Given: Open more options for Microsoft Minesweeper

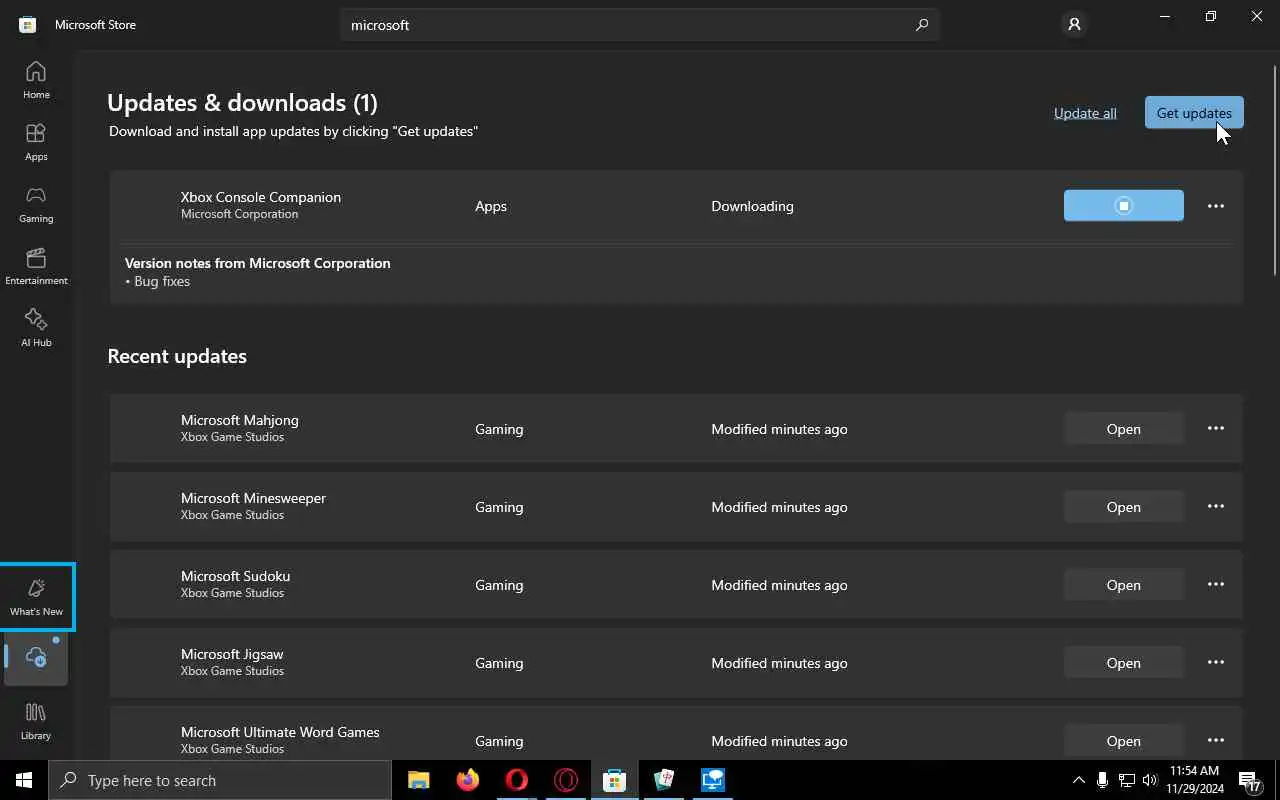Looking at the screenshot, I should (x=1216, y=506).
